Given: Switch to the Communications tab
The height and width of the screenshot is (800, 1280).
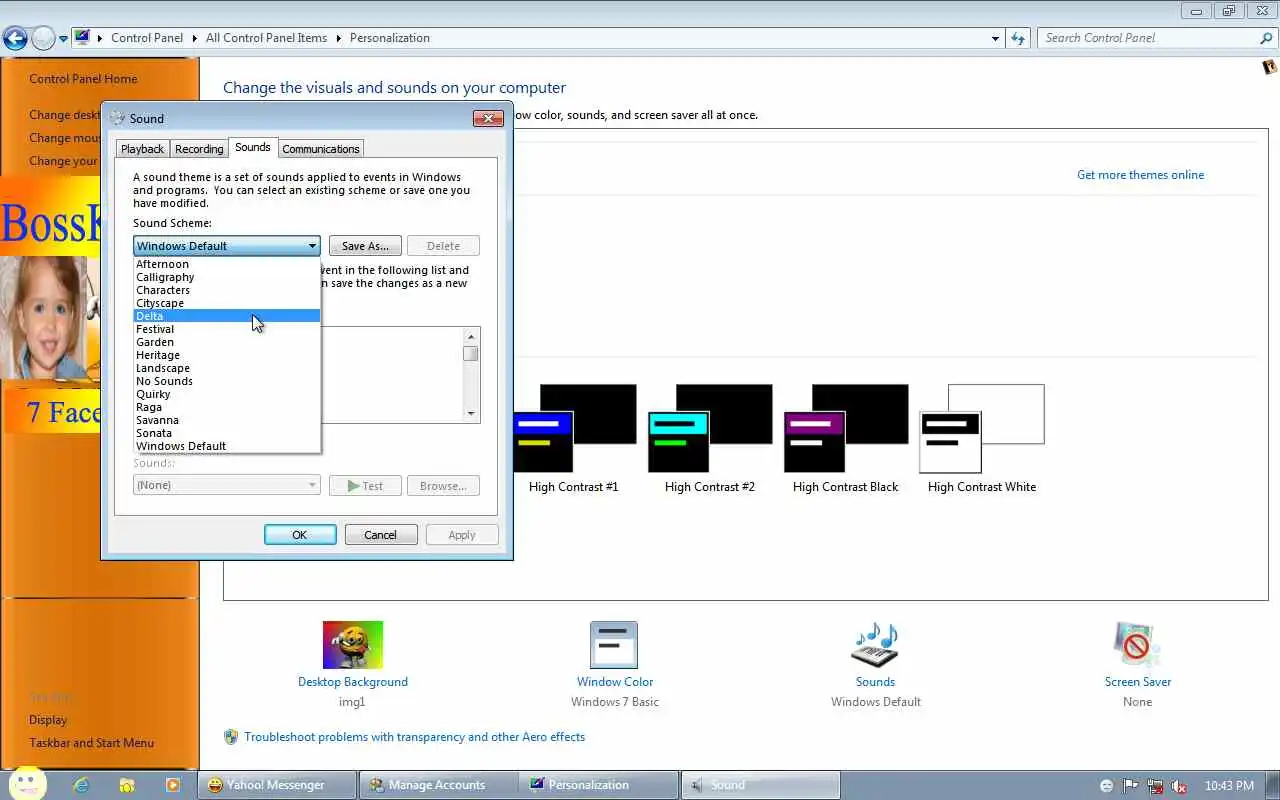Looking at the screenshot, I should (320, 149).
